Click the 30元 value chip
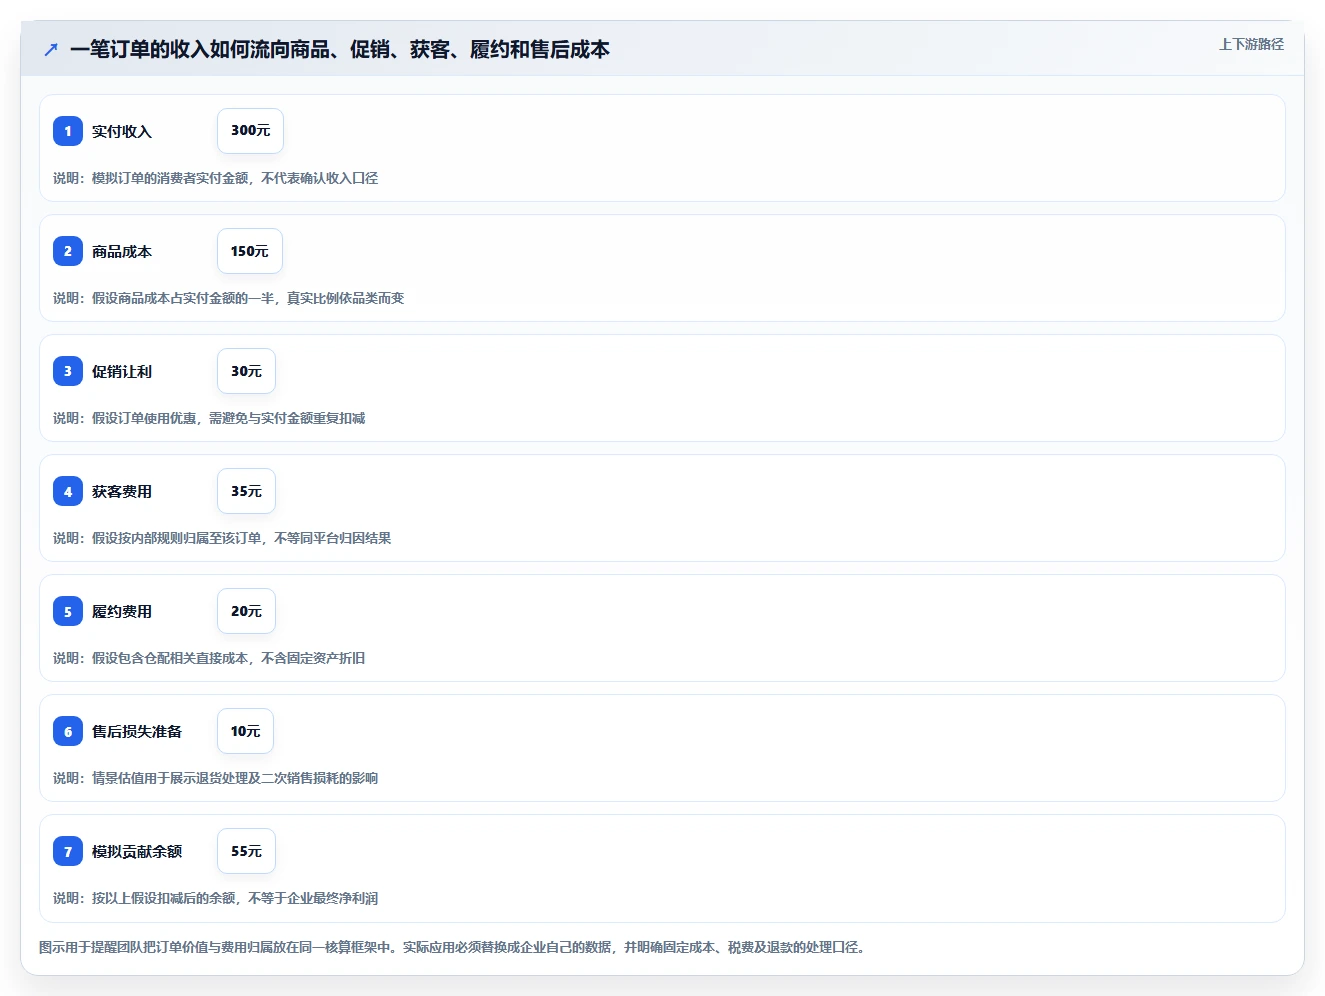The height and width of the screenshot is (996, 1325). tap(246, 371)
